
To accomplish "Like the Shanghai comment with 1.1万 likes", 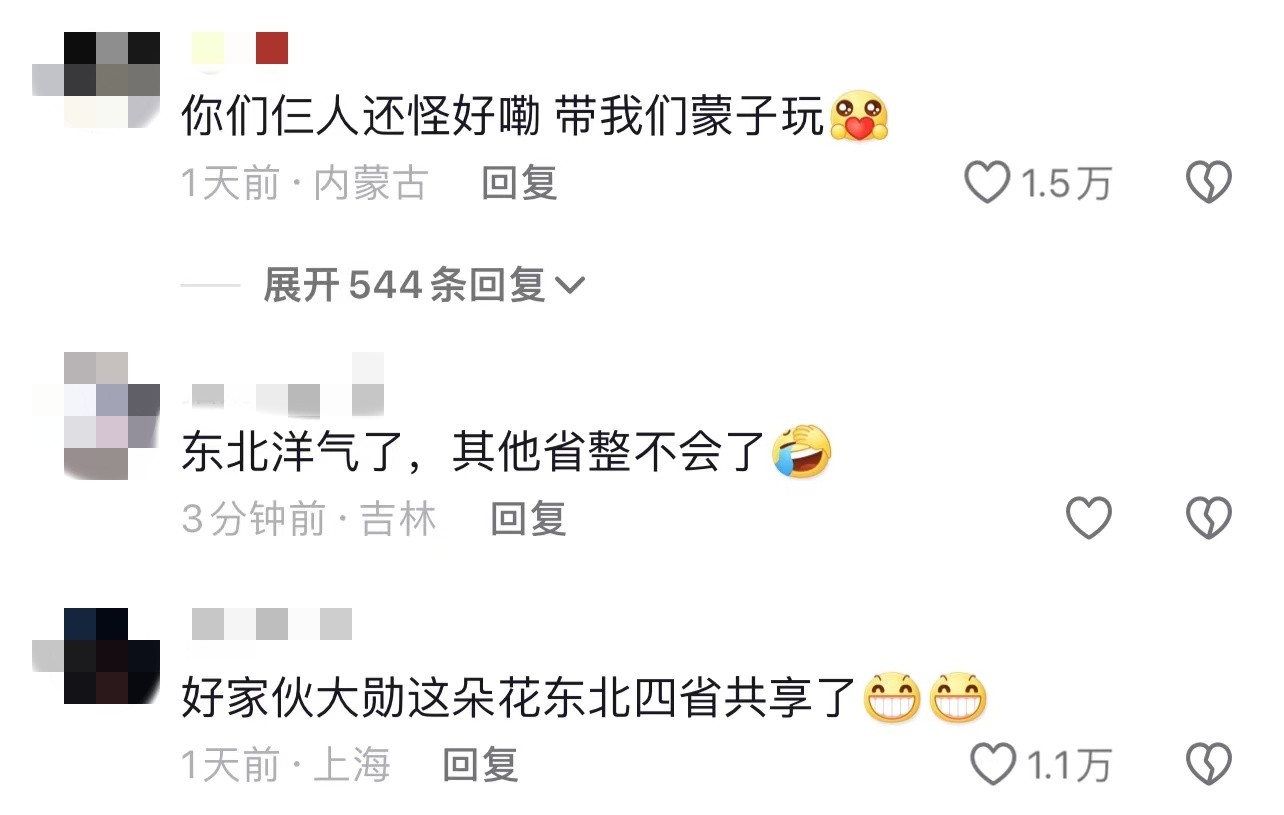I will [x=994, y=766].
